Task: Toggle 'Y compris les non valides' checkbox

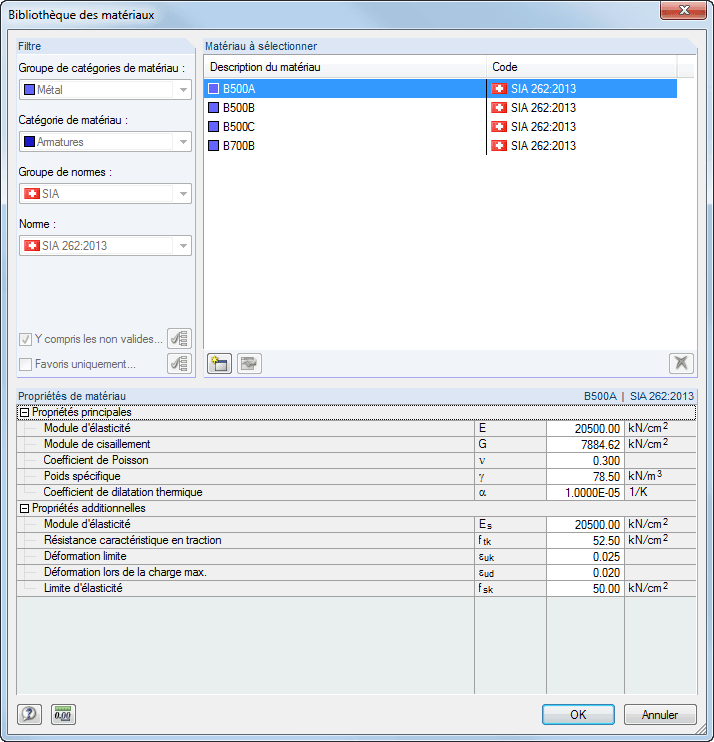Action: 26,339
